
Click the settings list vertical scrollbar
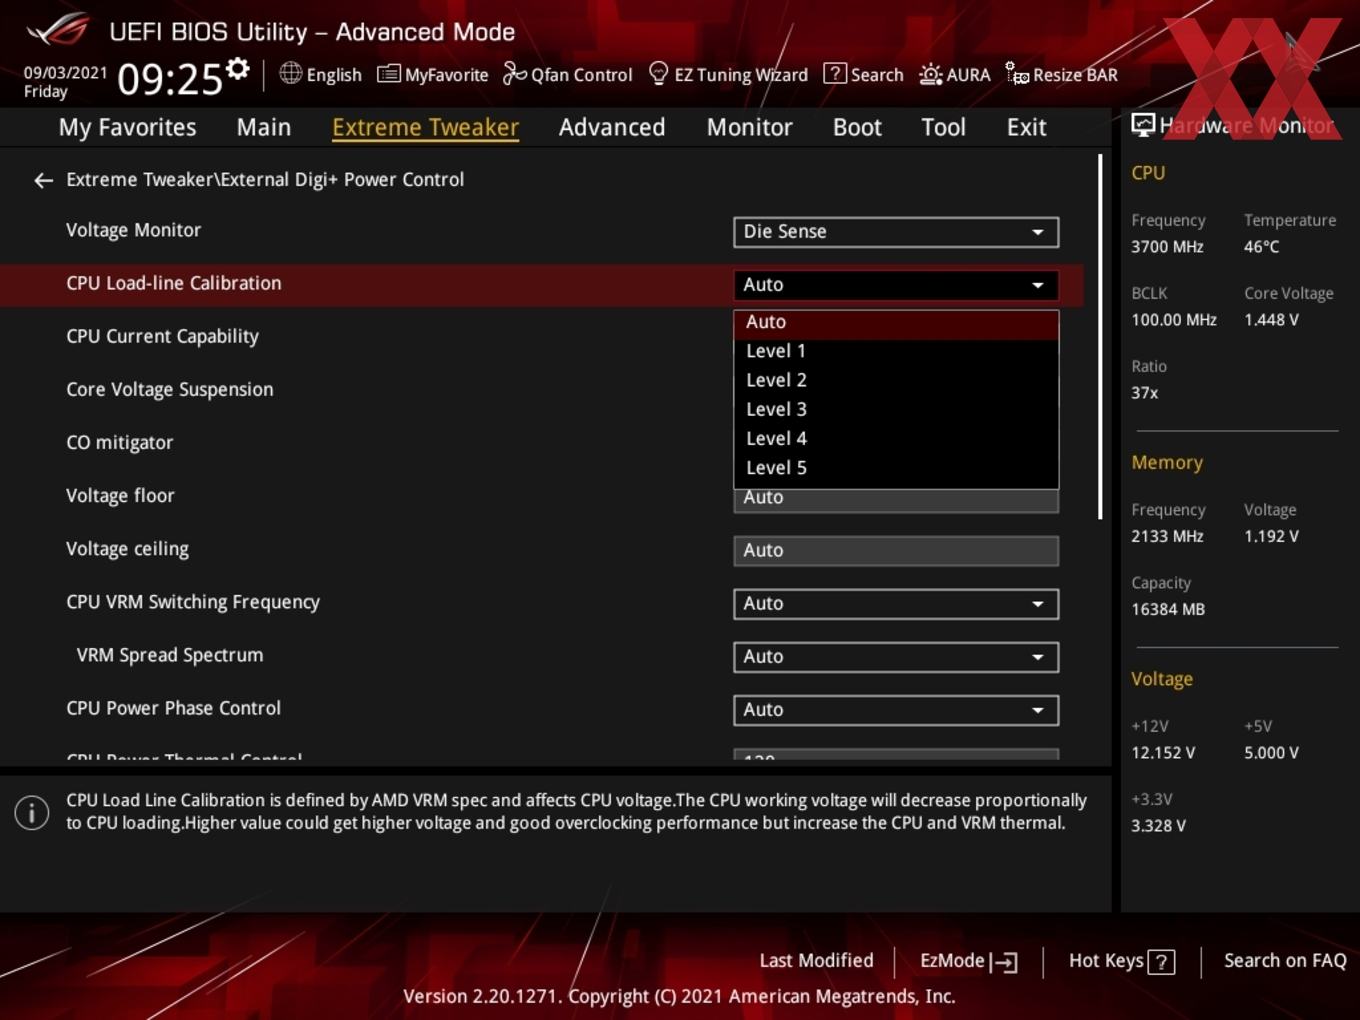pyautogui.click(x=1100, y=336)
